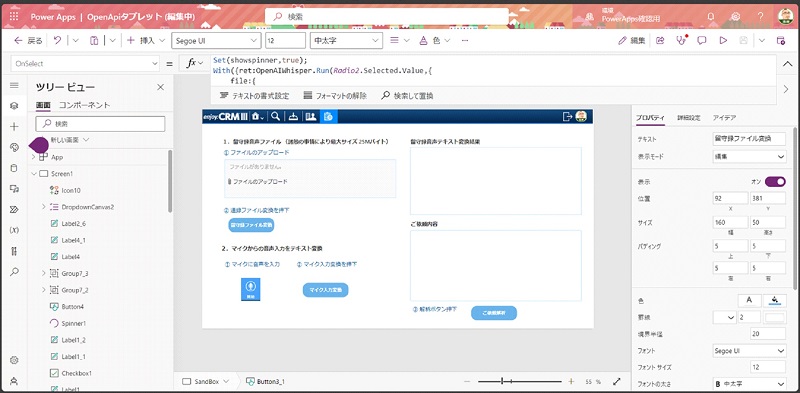
Task: Collapse the formula bar with chevron
Action: click(787, 64)
